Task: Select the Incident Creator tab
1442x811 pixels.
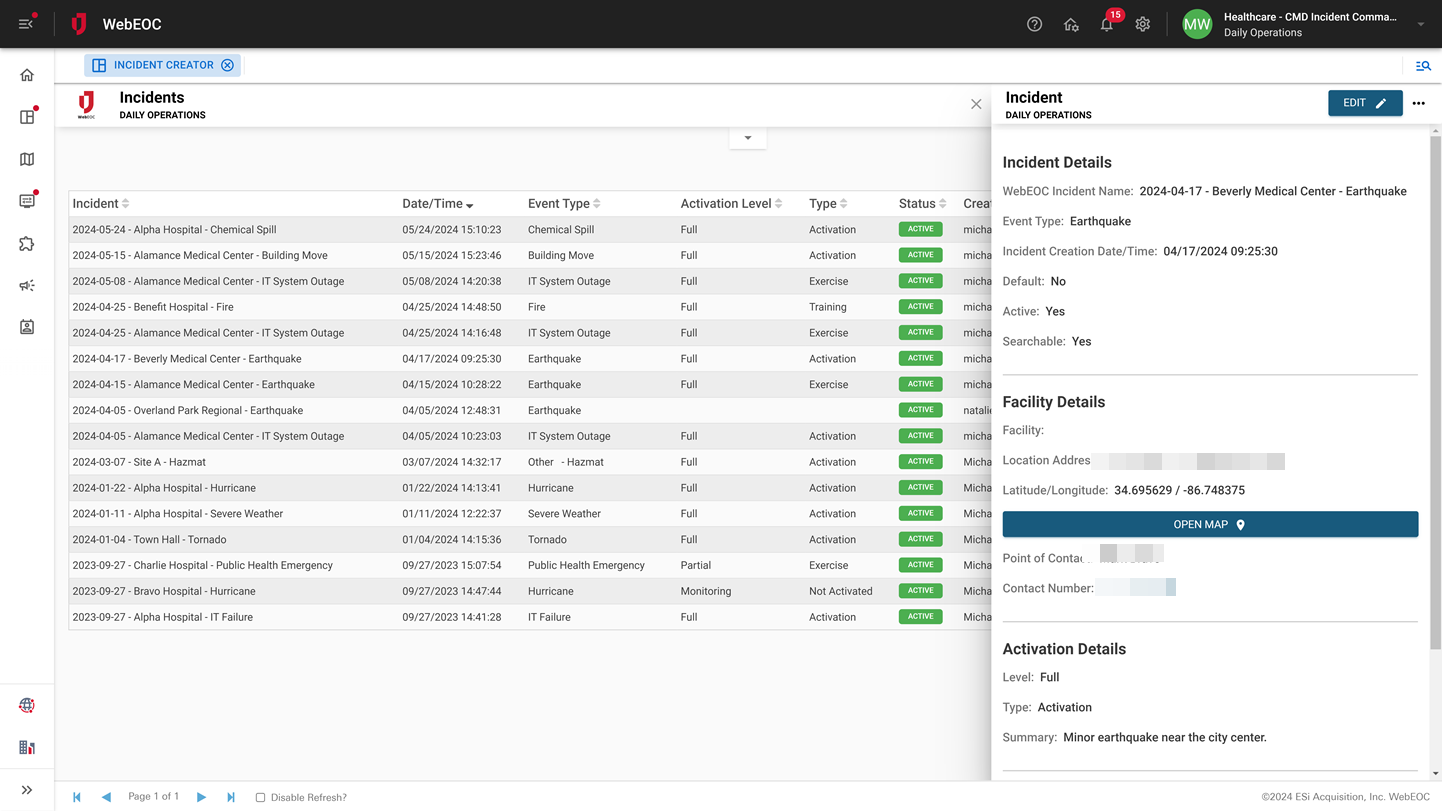Action: (x=163, y=65)
